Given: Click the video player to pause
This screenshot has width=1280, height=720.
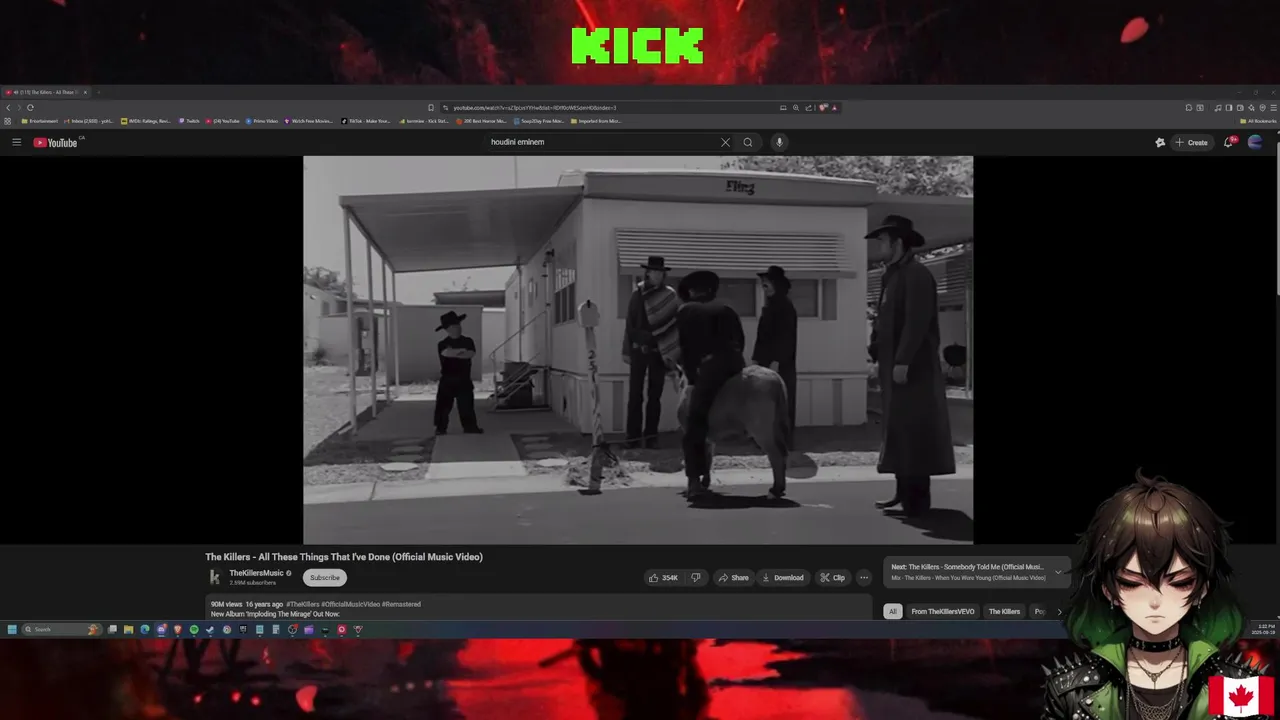Looking at the screenshot, I should pyautogui.click(x=638, y=350).
